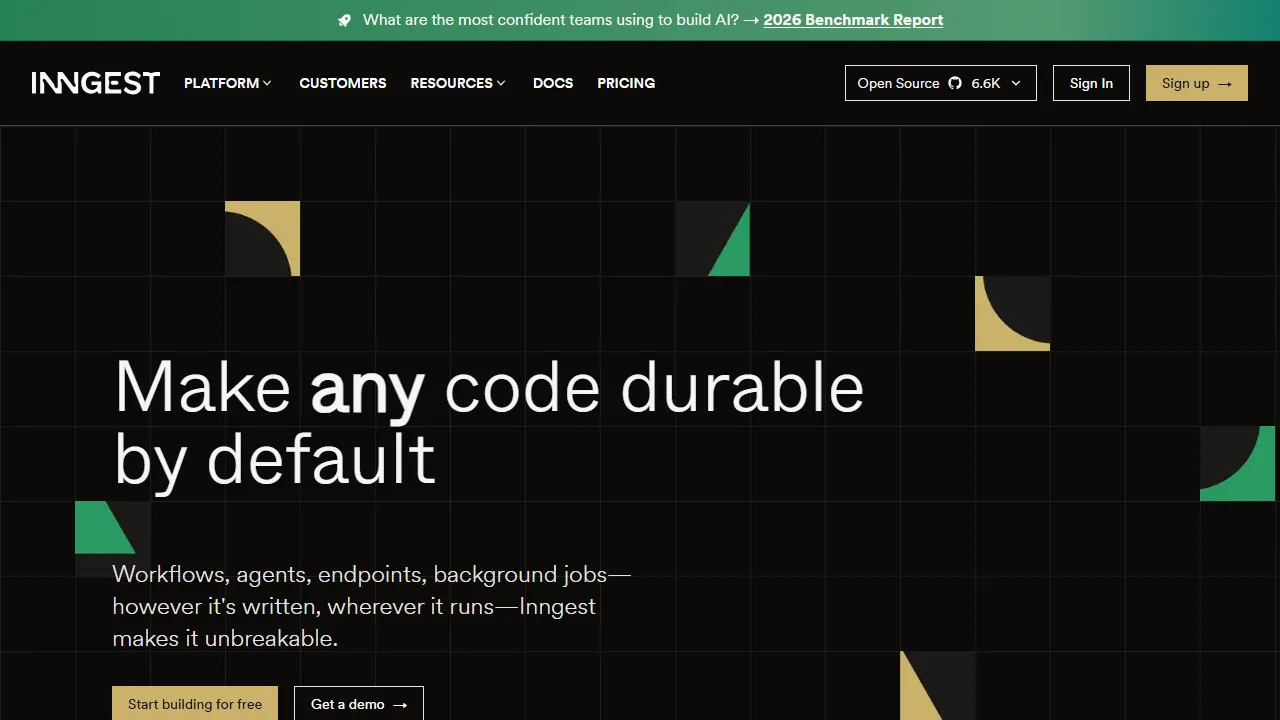This screenshot has width=1280, height=720.
Task: Go to the Pricing page
Action: point(626,83)
